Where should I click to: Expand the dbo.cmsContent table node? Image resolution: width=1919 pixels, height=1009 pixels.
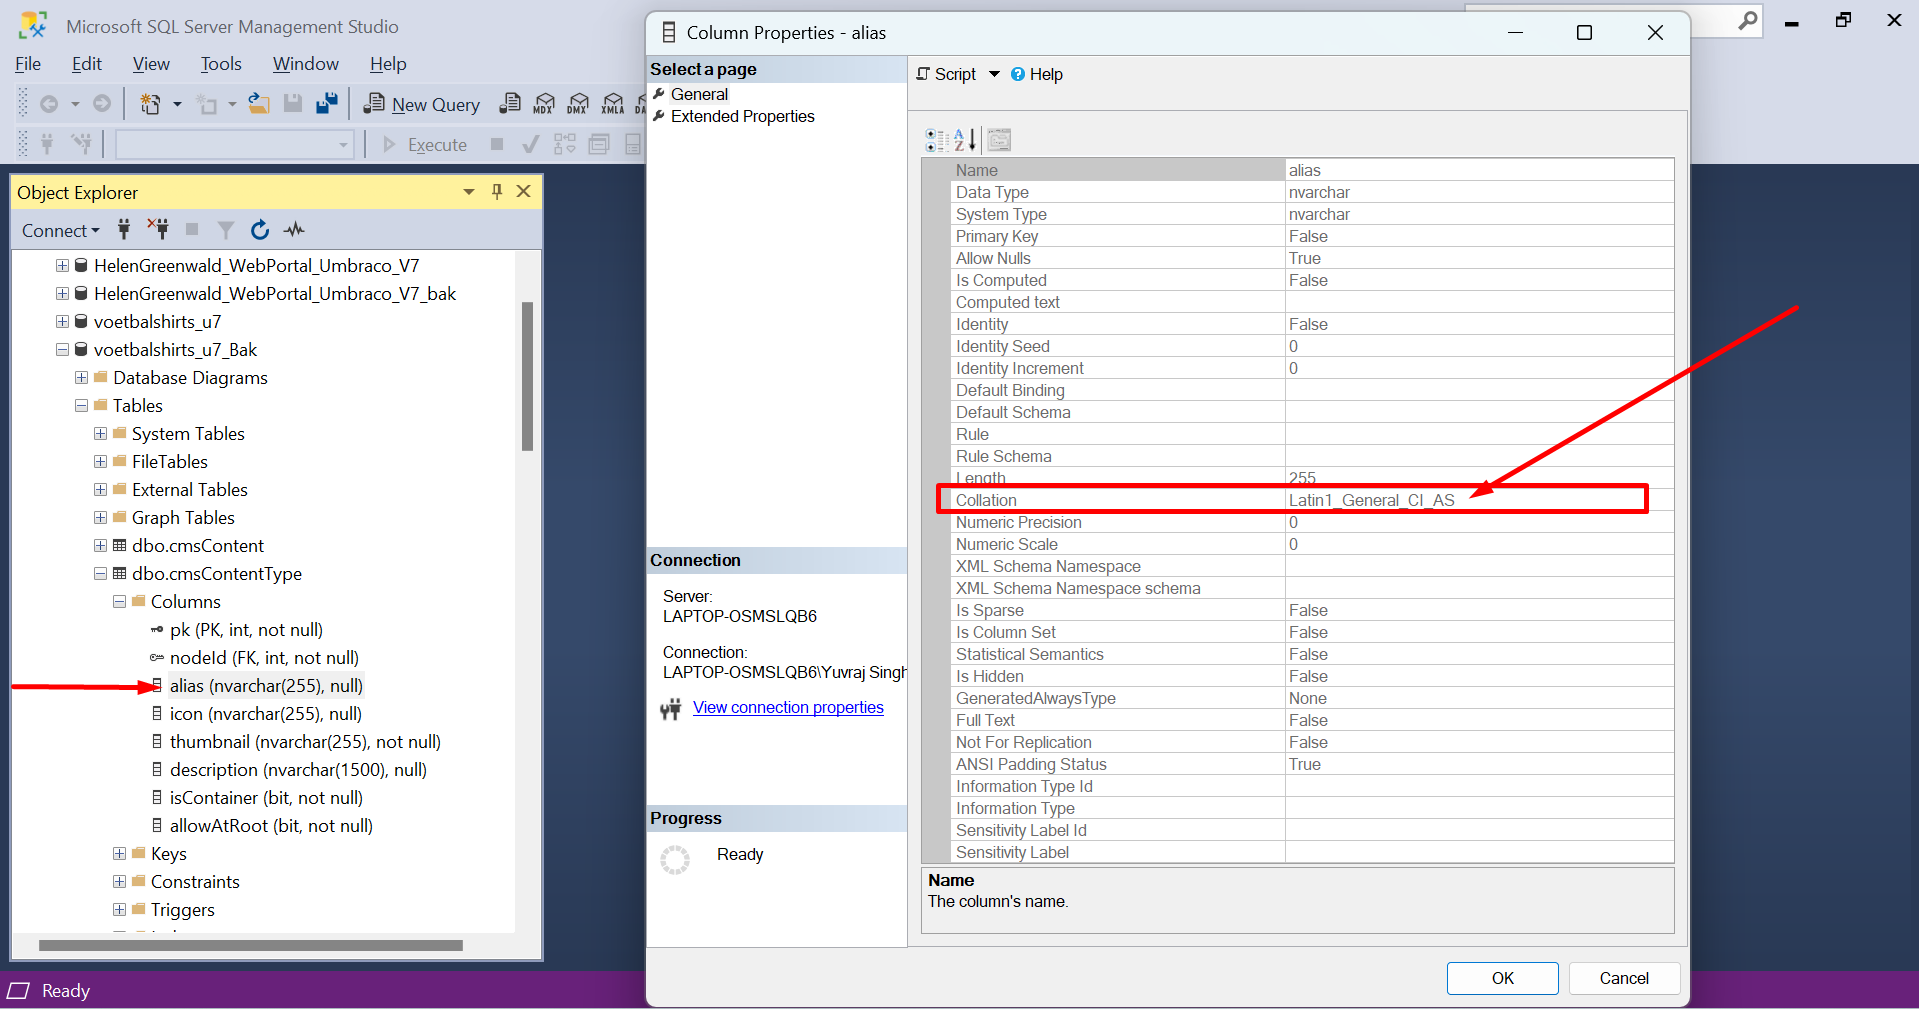tap(100, 546)
